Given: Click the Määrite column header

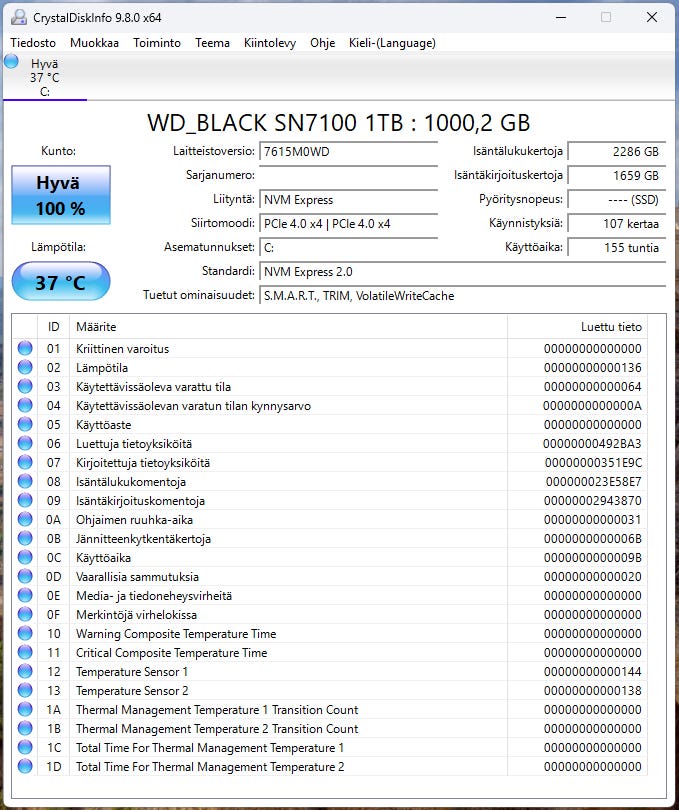Looking at the screenshot, I should point(288,327).
